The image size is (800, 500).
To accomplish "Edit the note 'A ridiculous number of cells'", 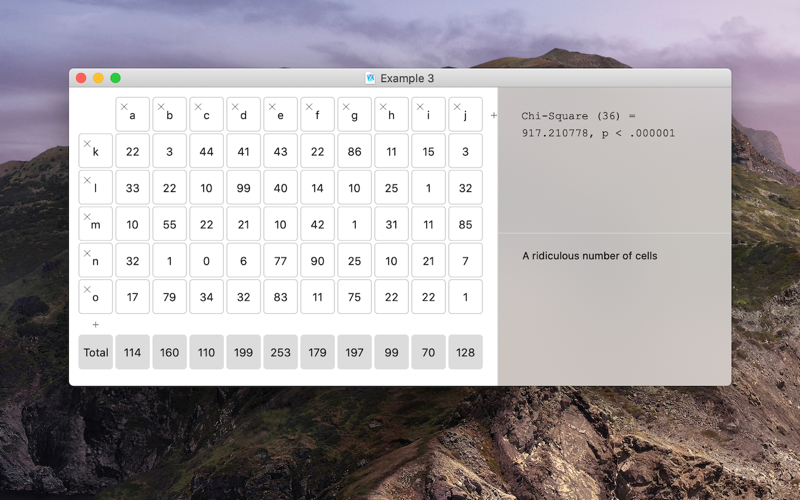I will 589,256.
